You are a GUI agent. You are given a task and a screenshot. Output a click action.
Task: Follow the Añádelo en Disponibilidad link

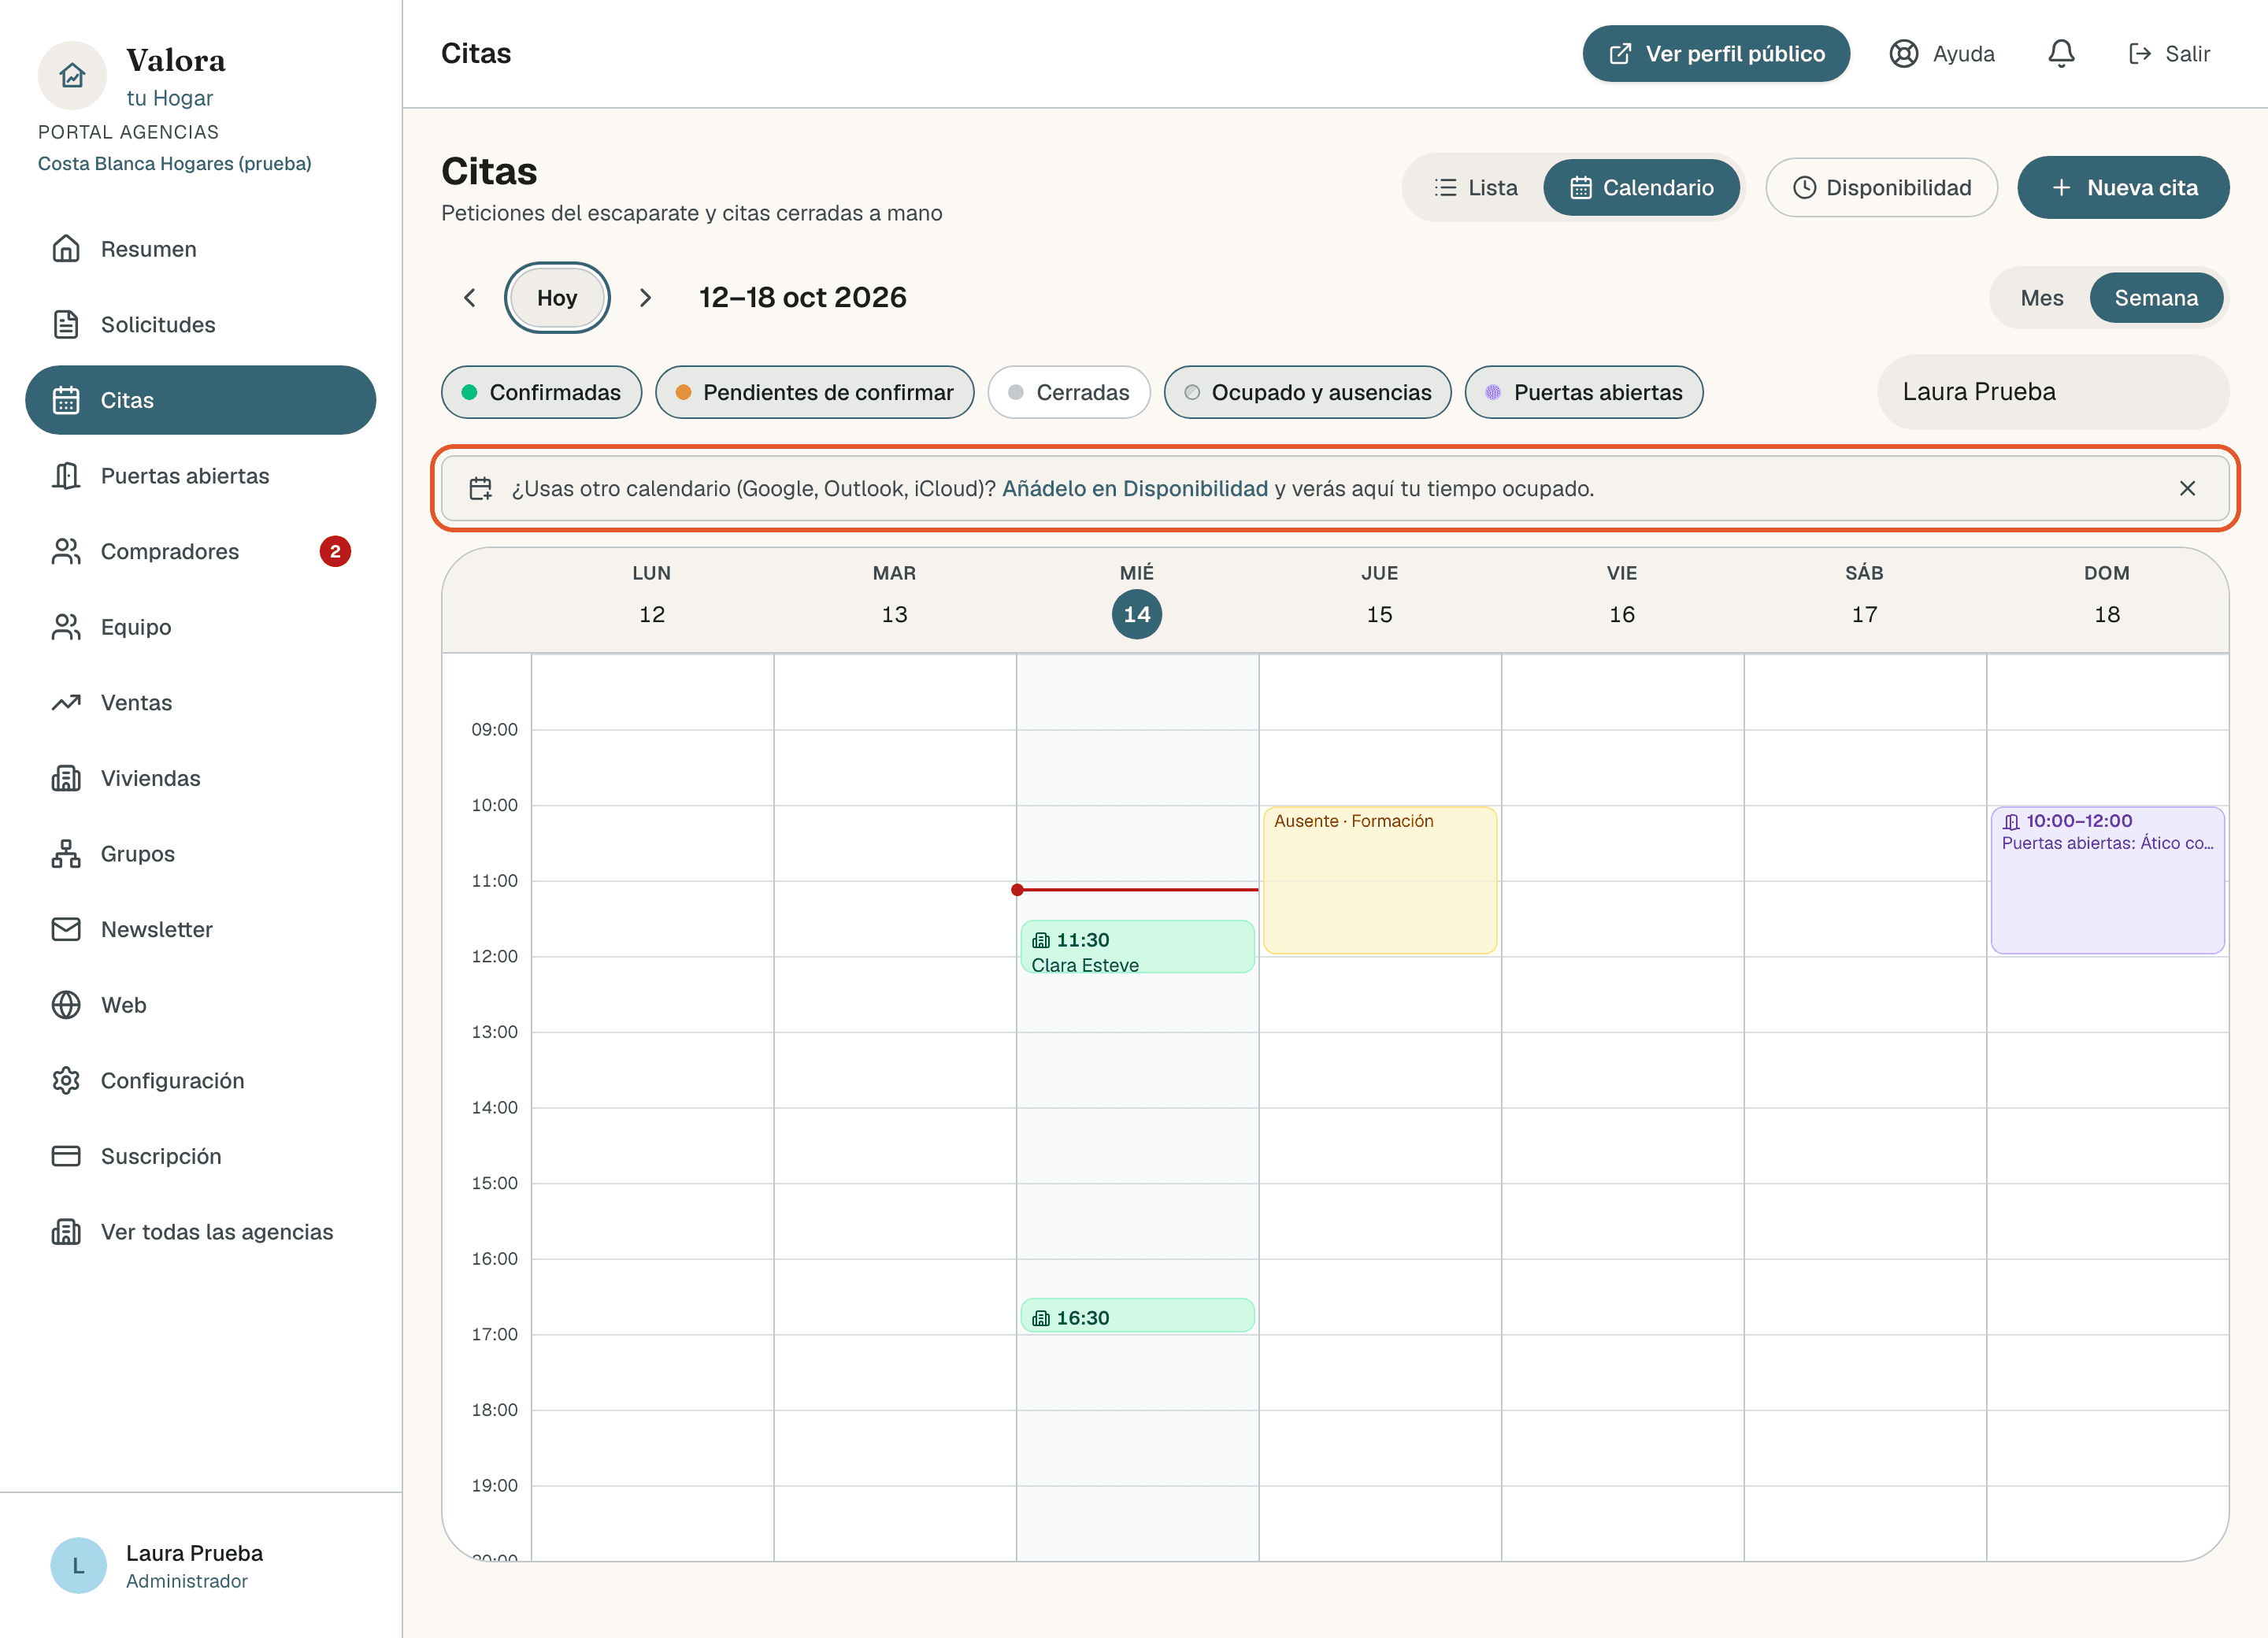(x=1135, y=489)
